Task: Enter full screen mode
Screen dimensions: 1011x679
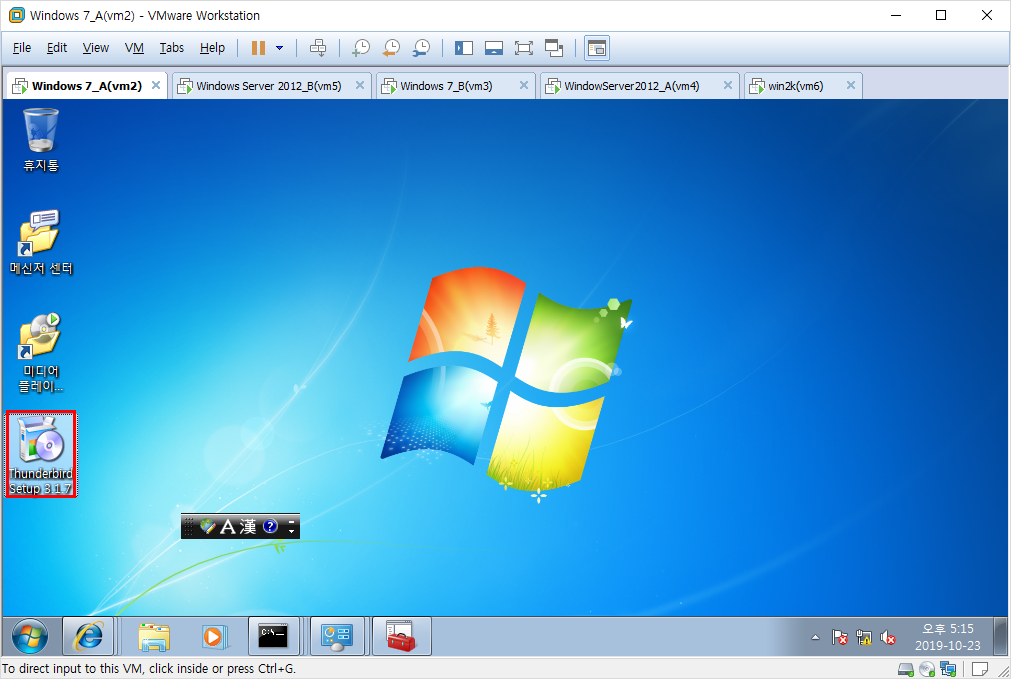Action: (524, 48)
